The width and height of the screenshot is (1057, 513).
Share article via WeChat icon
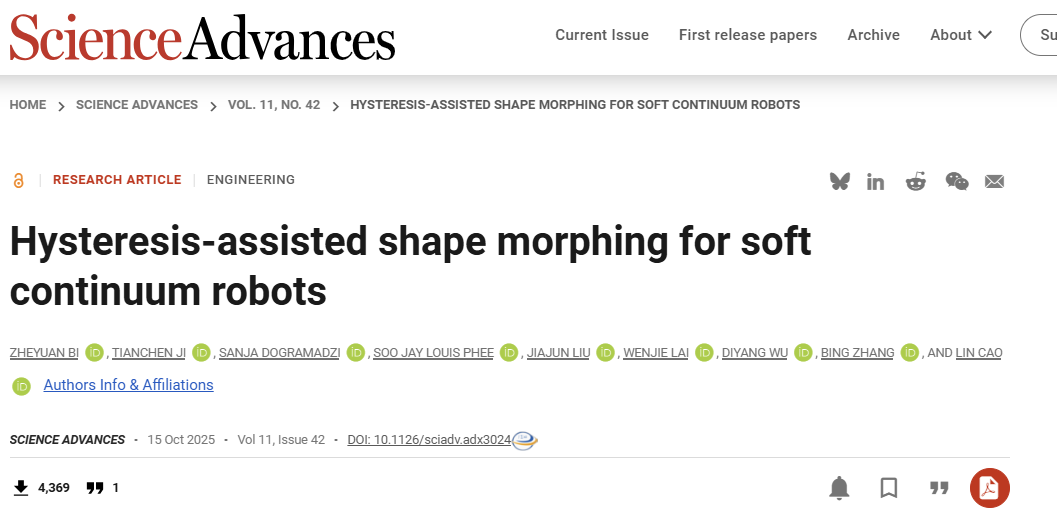pos(957,181)
